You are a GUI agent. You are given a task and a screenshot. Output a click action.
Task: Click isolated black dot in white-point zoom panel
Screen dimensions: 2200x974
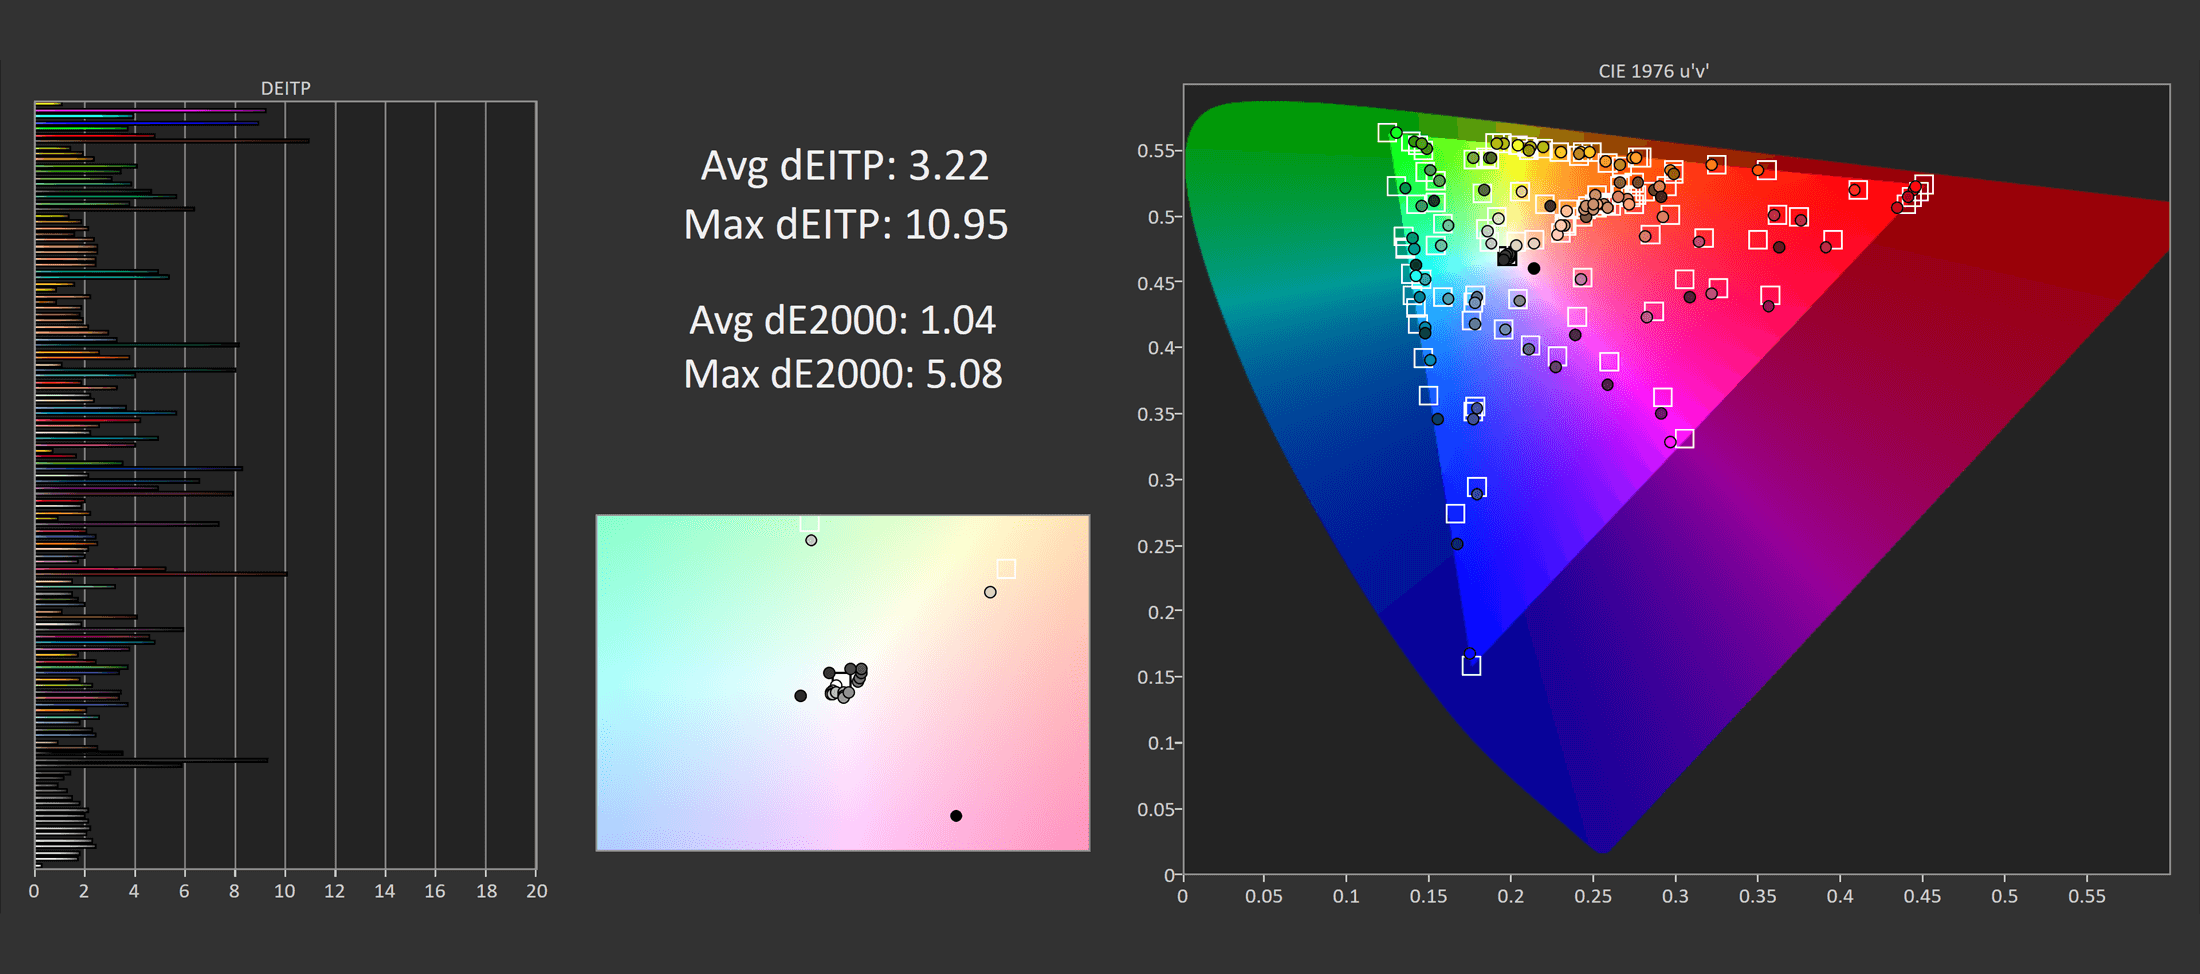(955, 816)
